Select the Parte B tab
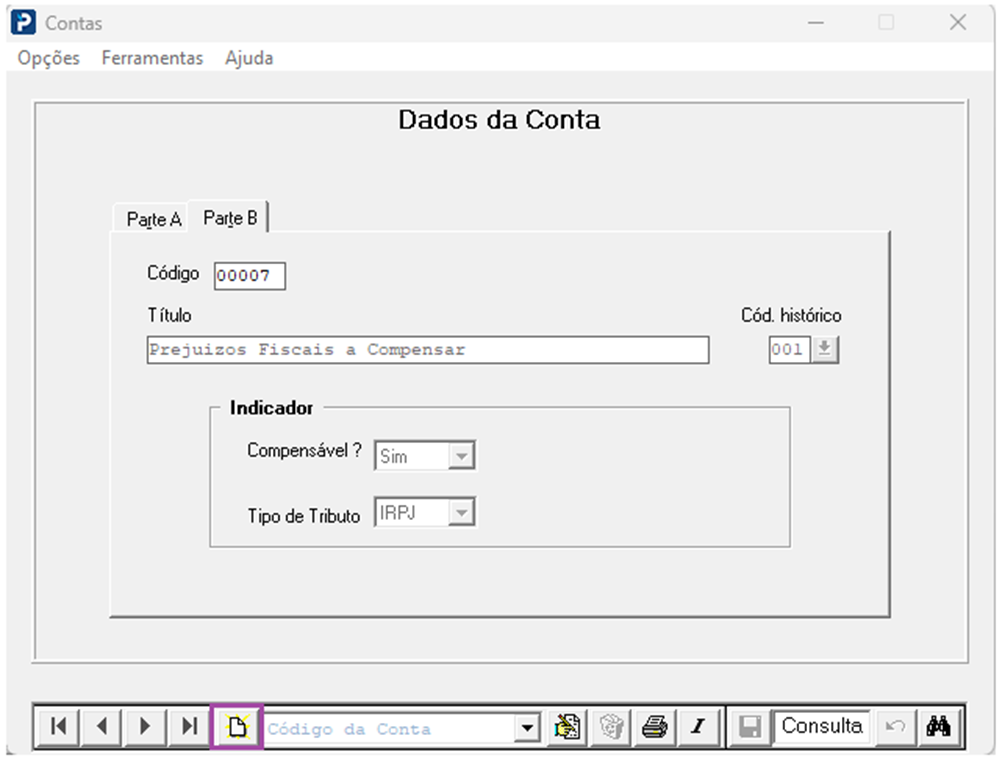 pos(230,218)
